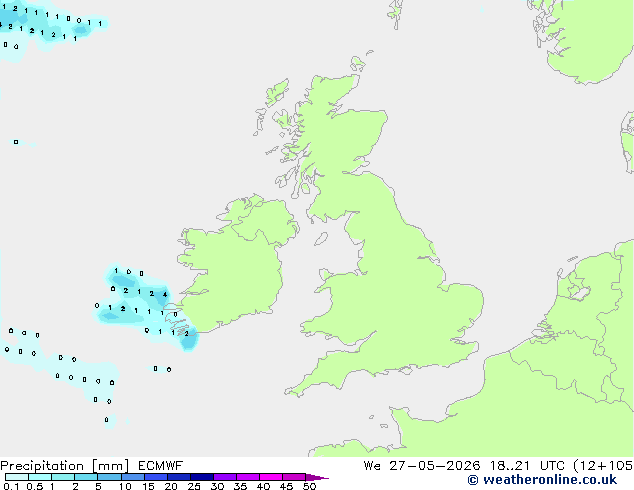Select the 10–15 mm legend color swatch

coord(133,477)
